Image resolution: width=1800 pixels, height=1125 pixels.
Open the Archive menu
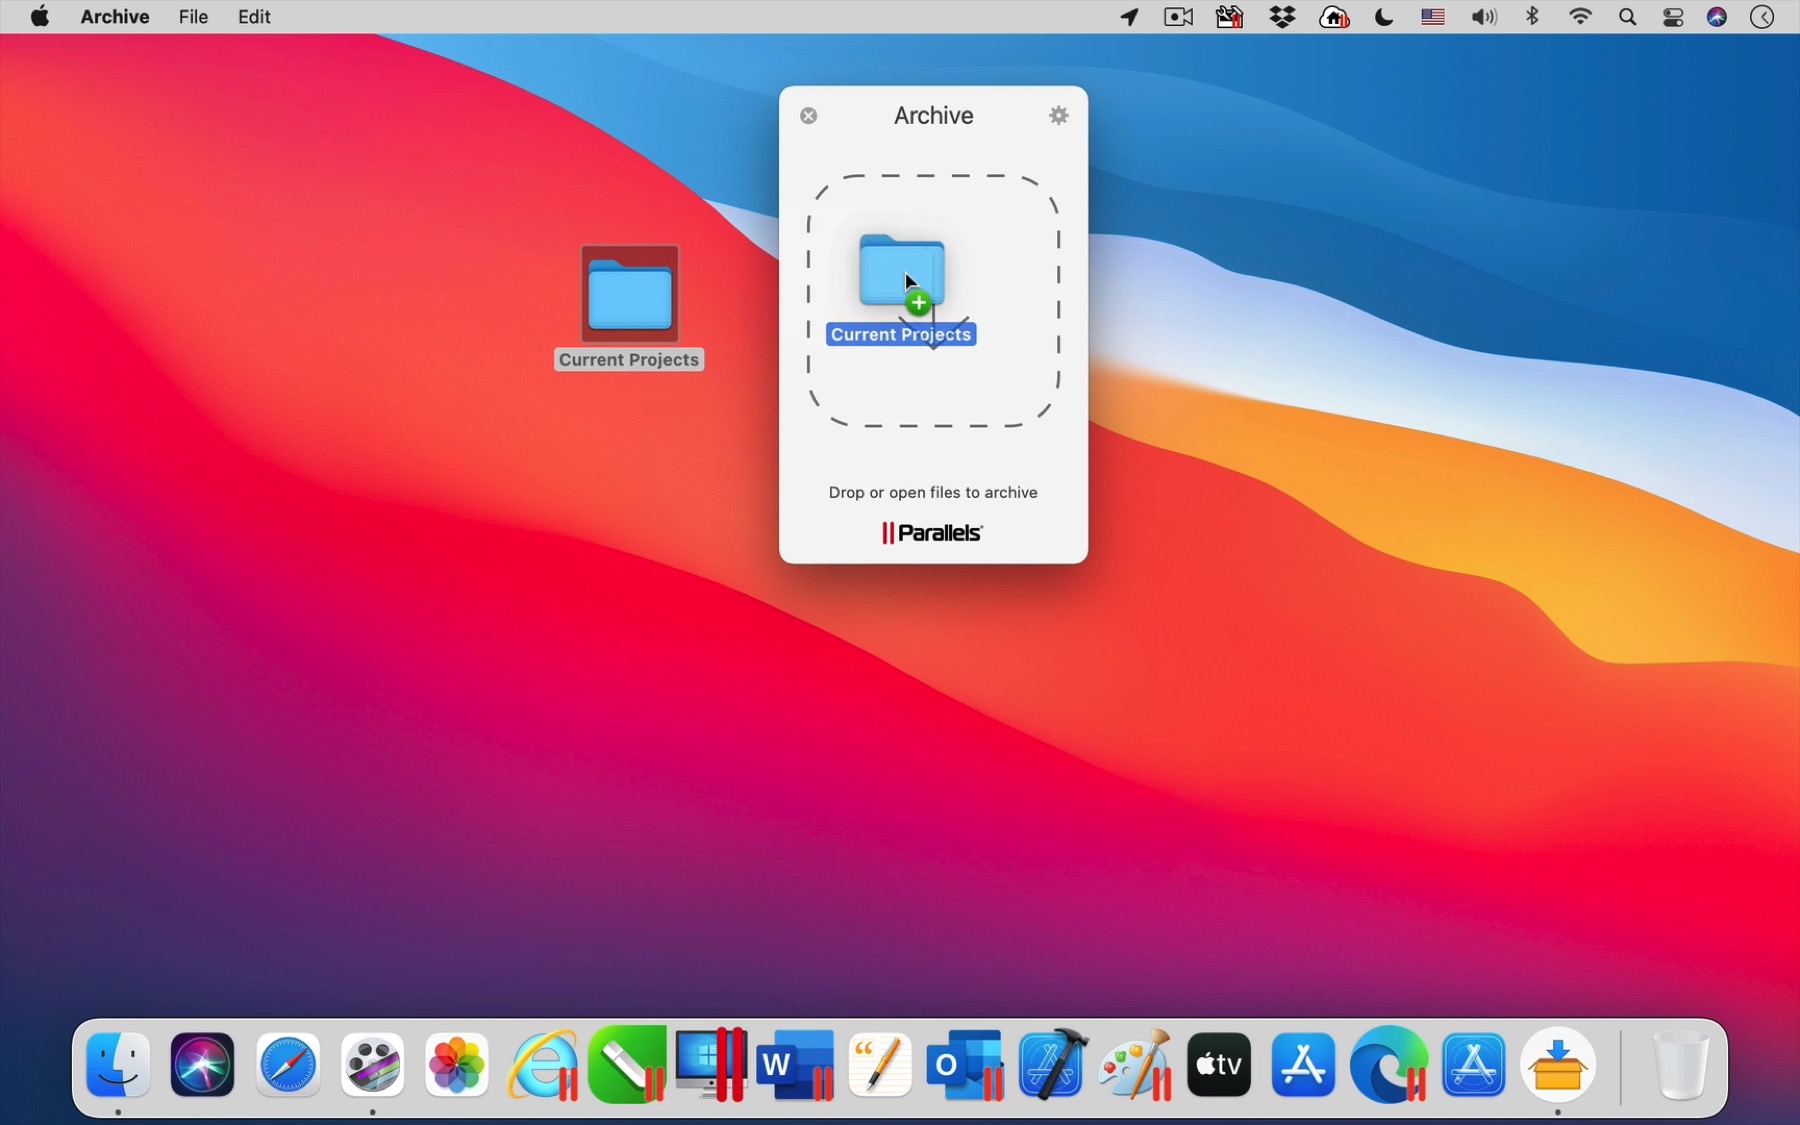pos(115,16)
